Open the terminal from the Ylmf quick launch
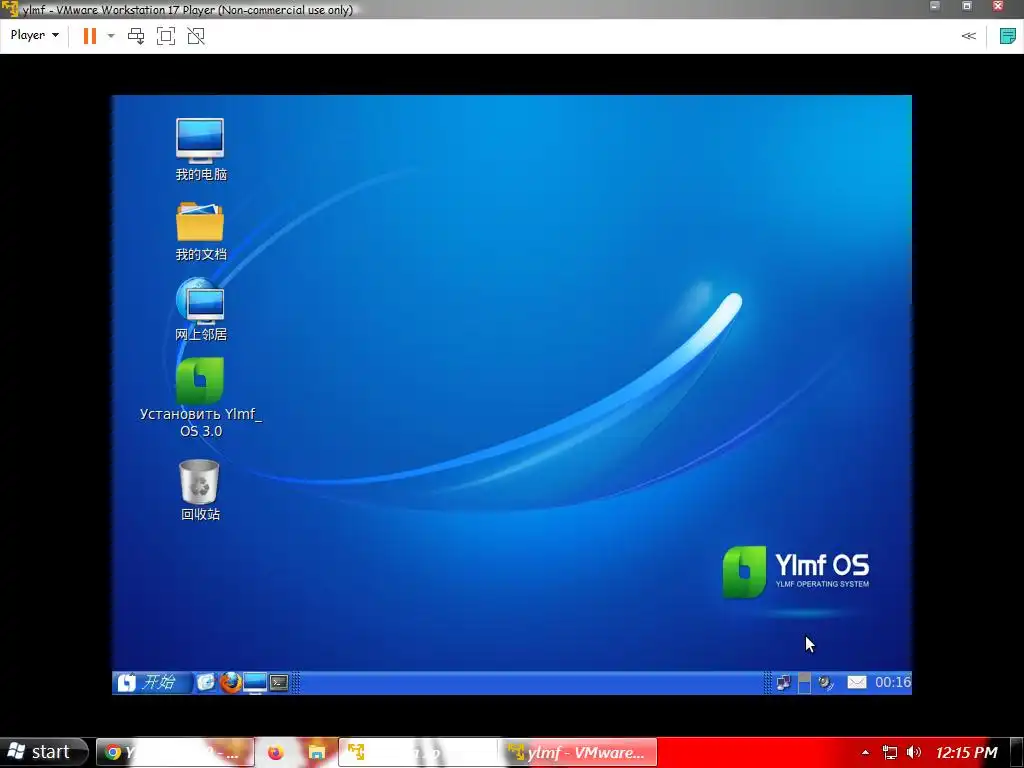The image size is (1024, 768). click(x=279, y=682)
